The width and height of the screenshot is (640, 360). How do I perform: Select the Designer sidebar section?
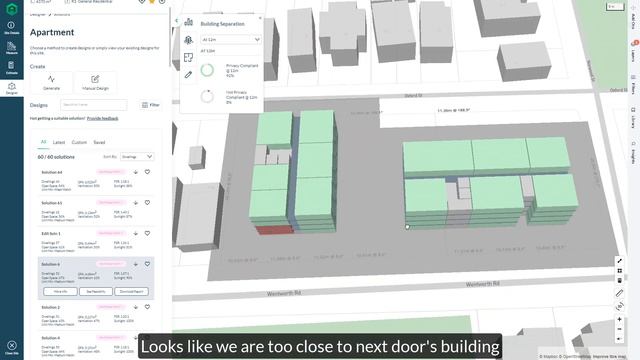(11, 88)
